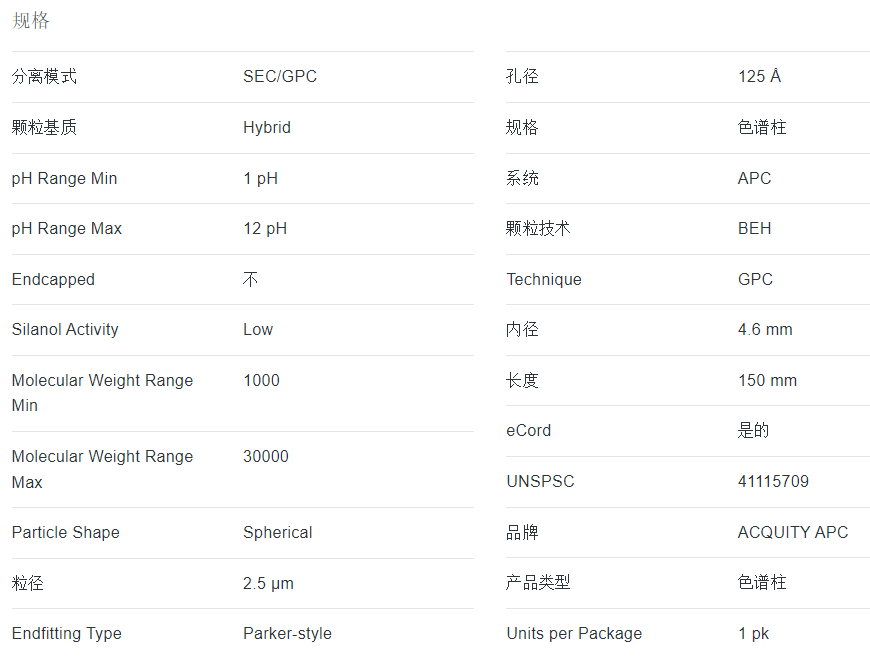Click the 'Endcapped' label
This screenshot has width=870, height=657.
(x=53, y=280)
